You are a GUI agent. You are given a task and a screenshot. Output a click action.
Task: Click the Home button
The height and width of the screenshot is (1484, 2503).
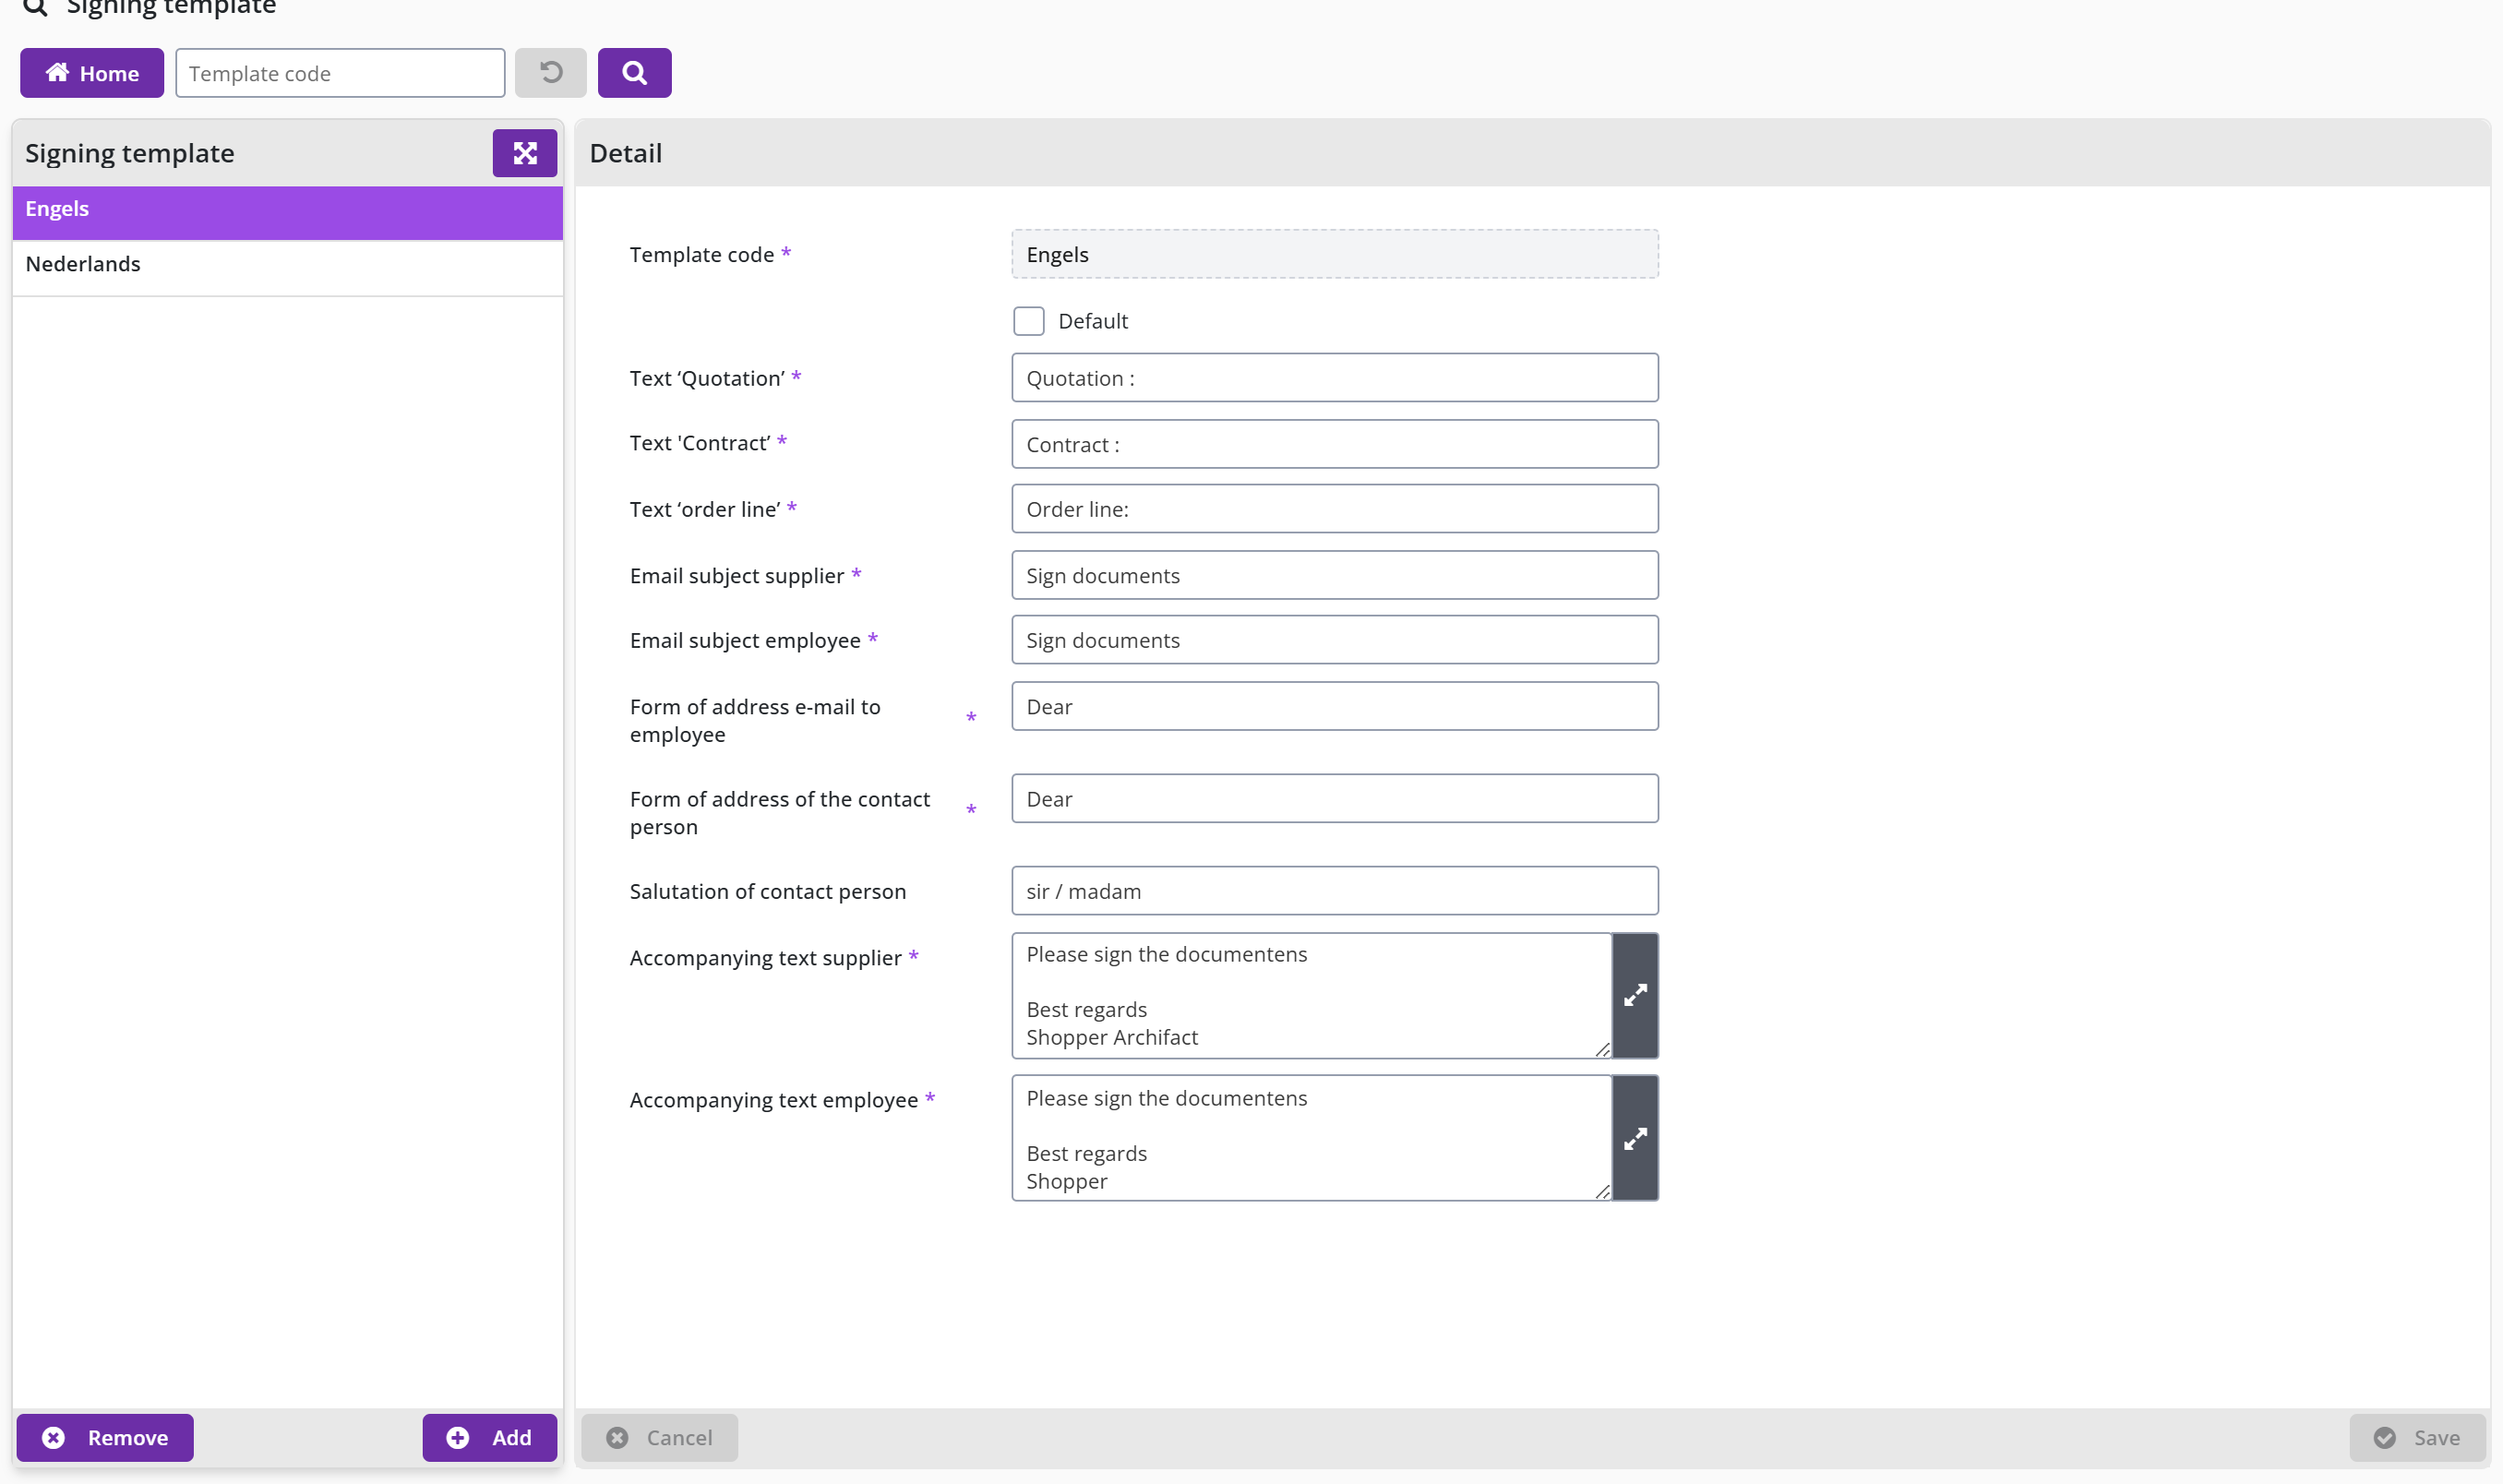(91, 73)
